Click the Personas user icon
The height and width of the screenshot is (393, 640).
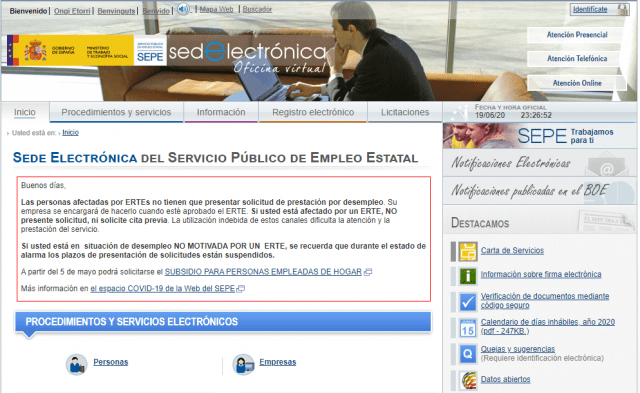click(76, 364)
